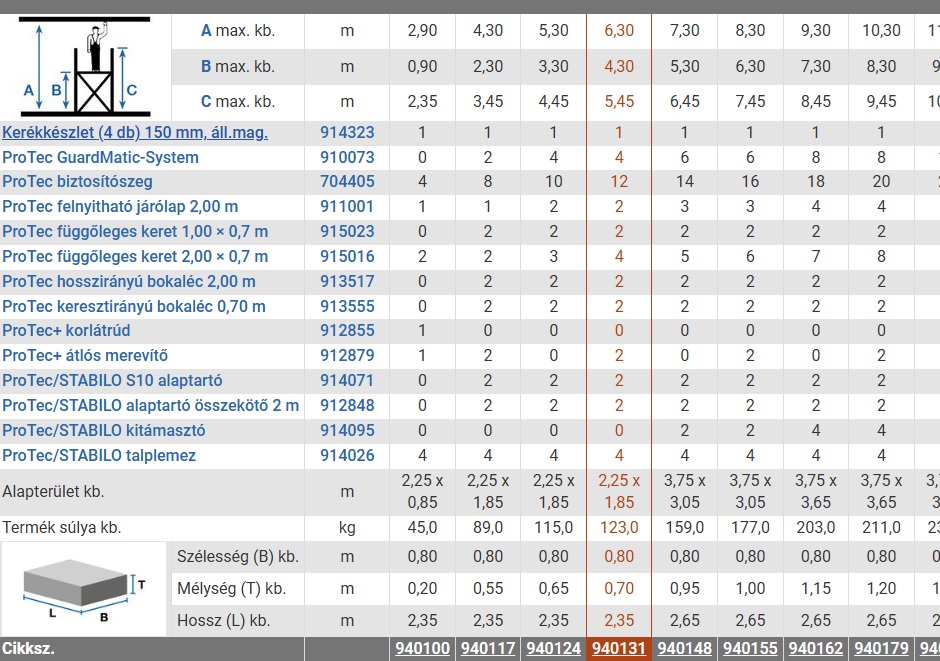
Task: Select ProTec+ átlós merevítő row label
Action: [85, 356]
